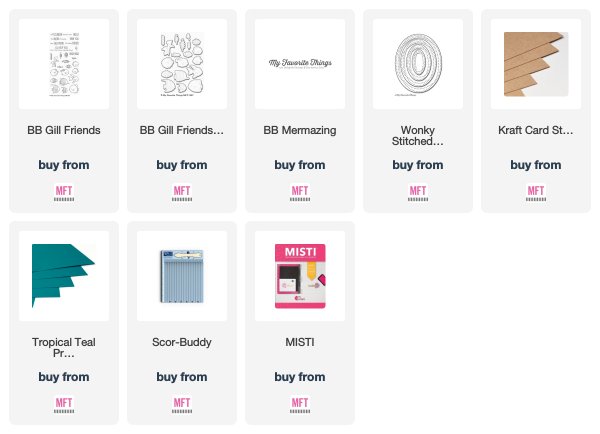Click the MFT logo under MISTI
The width and height of the screenshot is (600, 434).
click(x=300, y=405)
